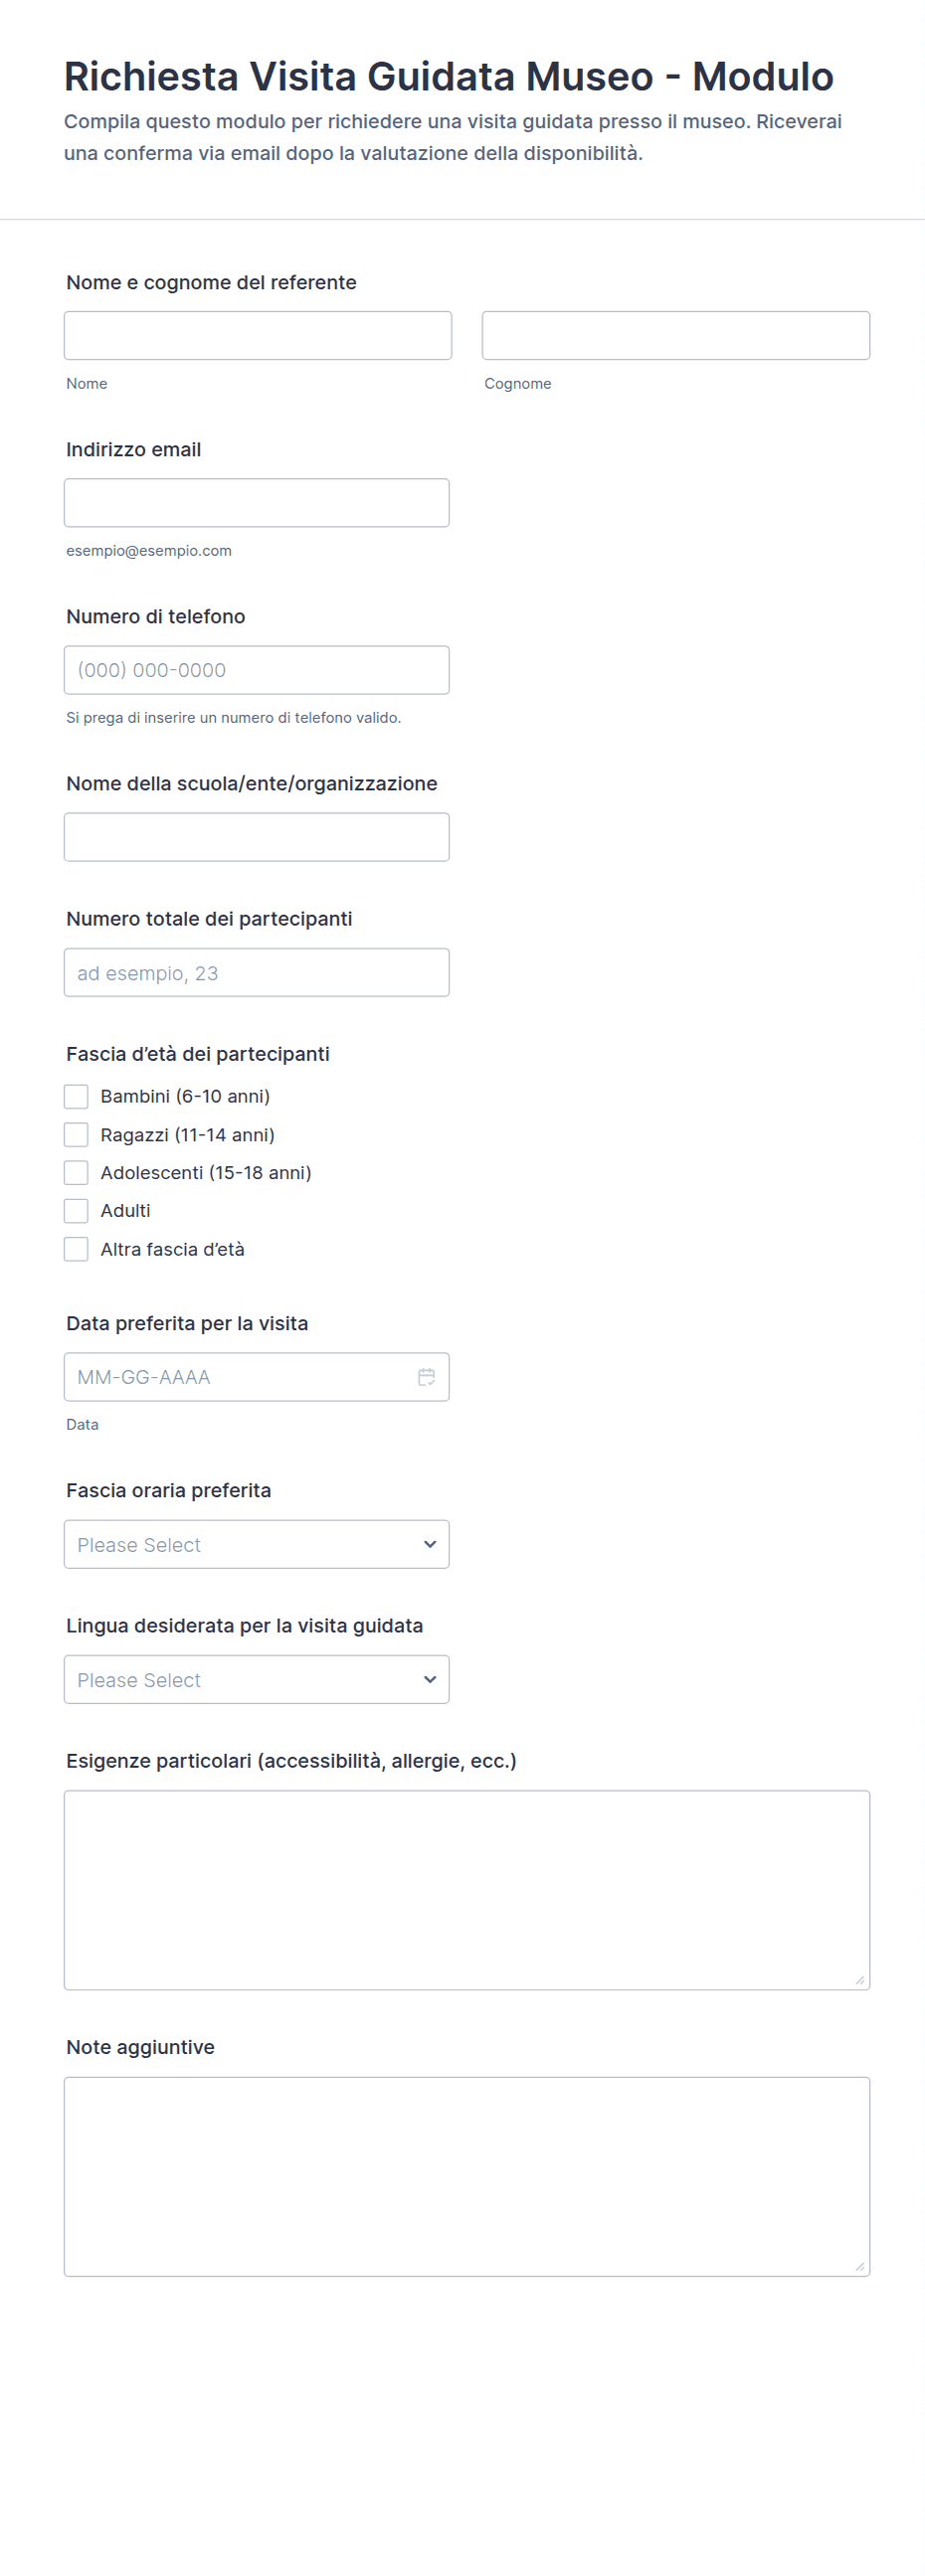Image resolution: width=925 pixels, height=2576 pixels.
Task: Tick the Ragazzi (11-14 anni) option
Action: [76, 1134]
